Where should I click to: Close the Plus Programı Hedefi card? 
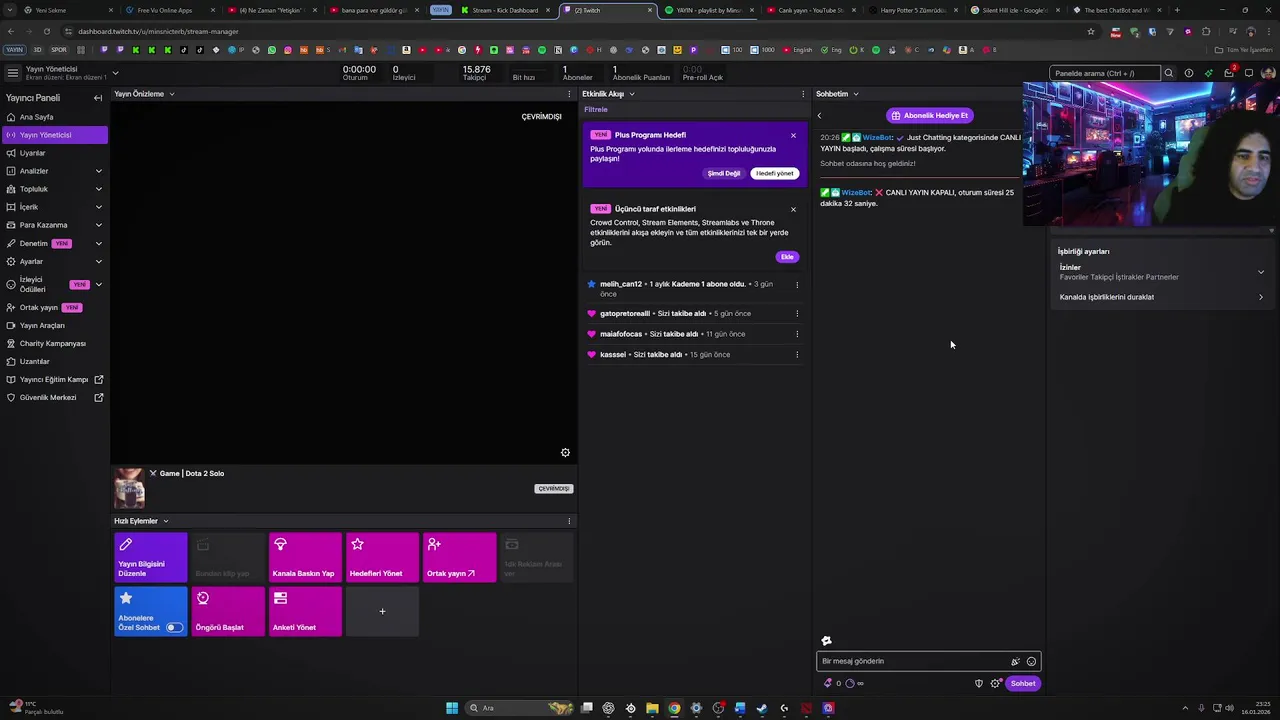793,135
